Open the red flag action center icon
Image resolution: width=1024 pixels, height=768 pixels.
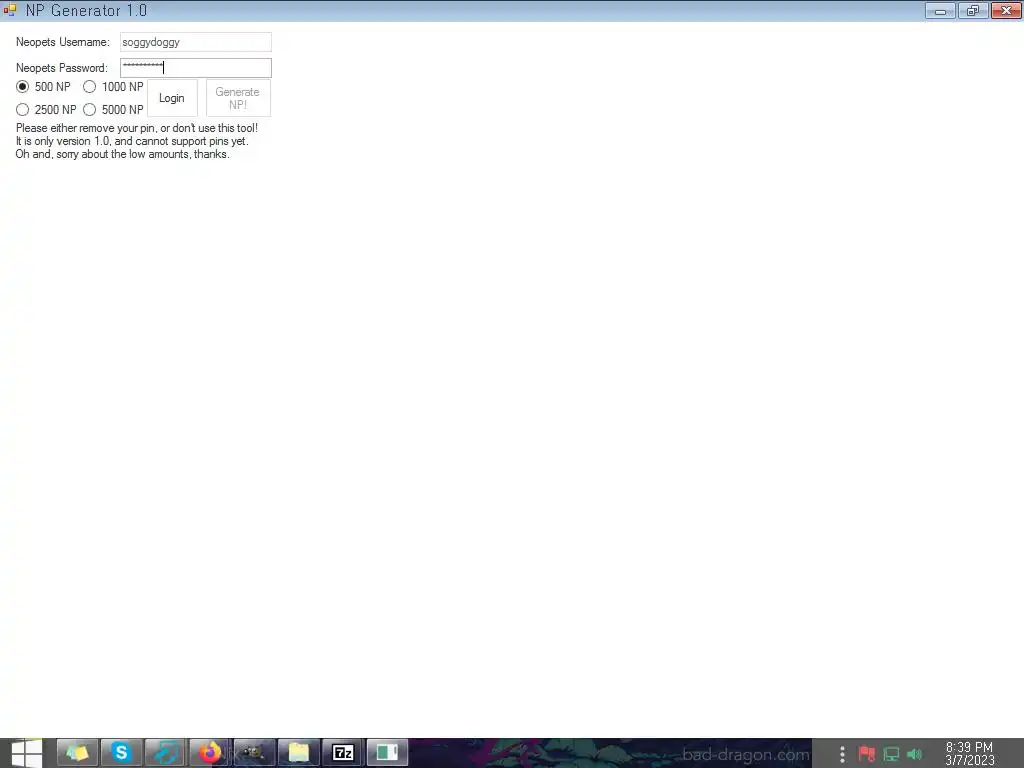click(867, 754)
